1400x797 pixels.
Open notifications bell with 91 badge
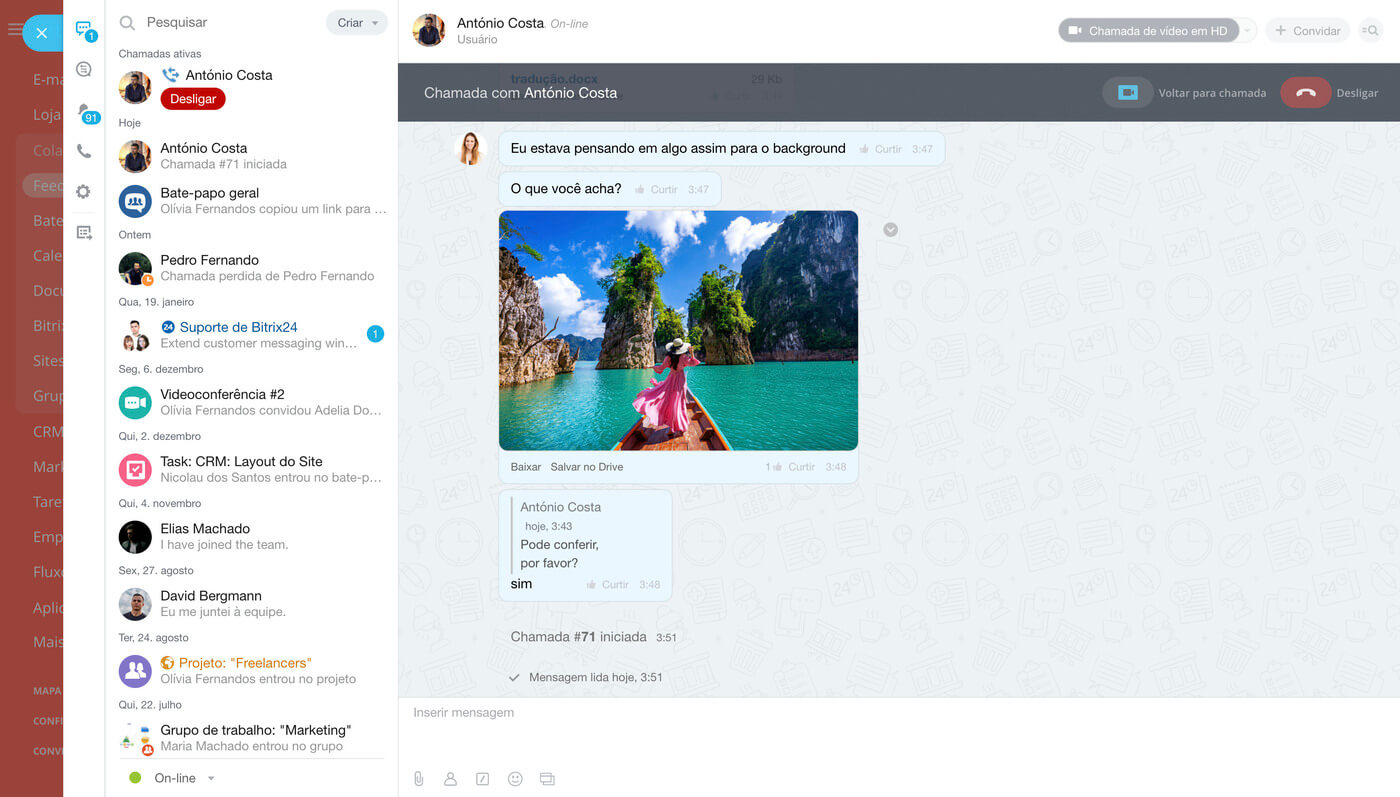[x=85, y=111]
